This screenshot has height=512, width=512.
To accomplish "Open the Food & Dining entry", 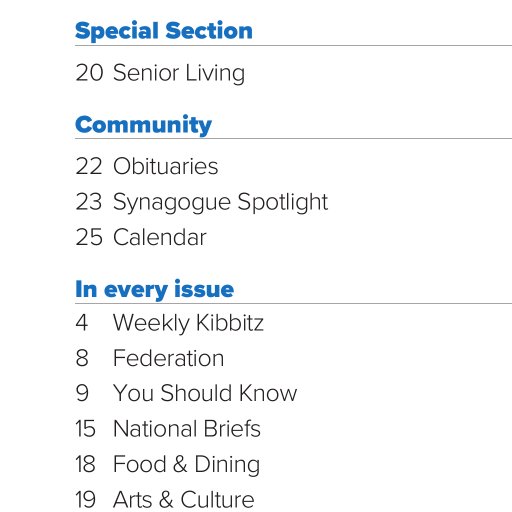I will [186, 465].
